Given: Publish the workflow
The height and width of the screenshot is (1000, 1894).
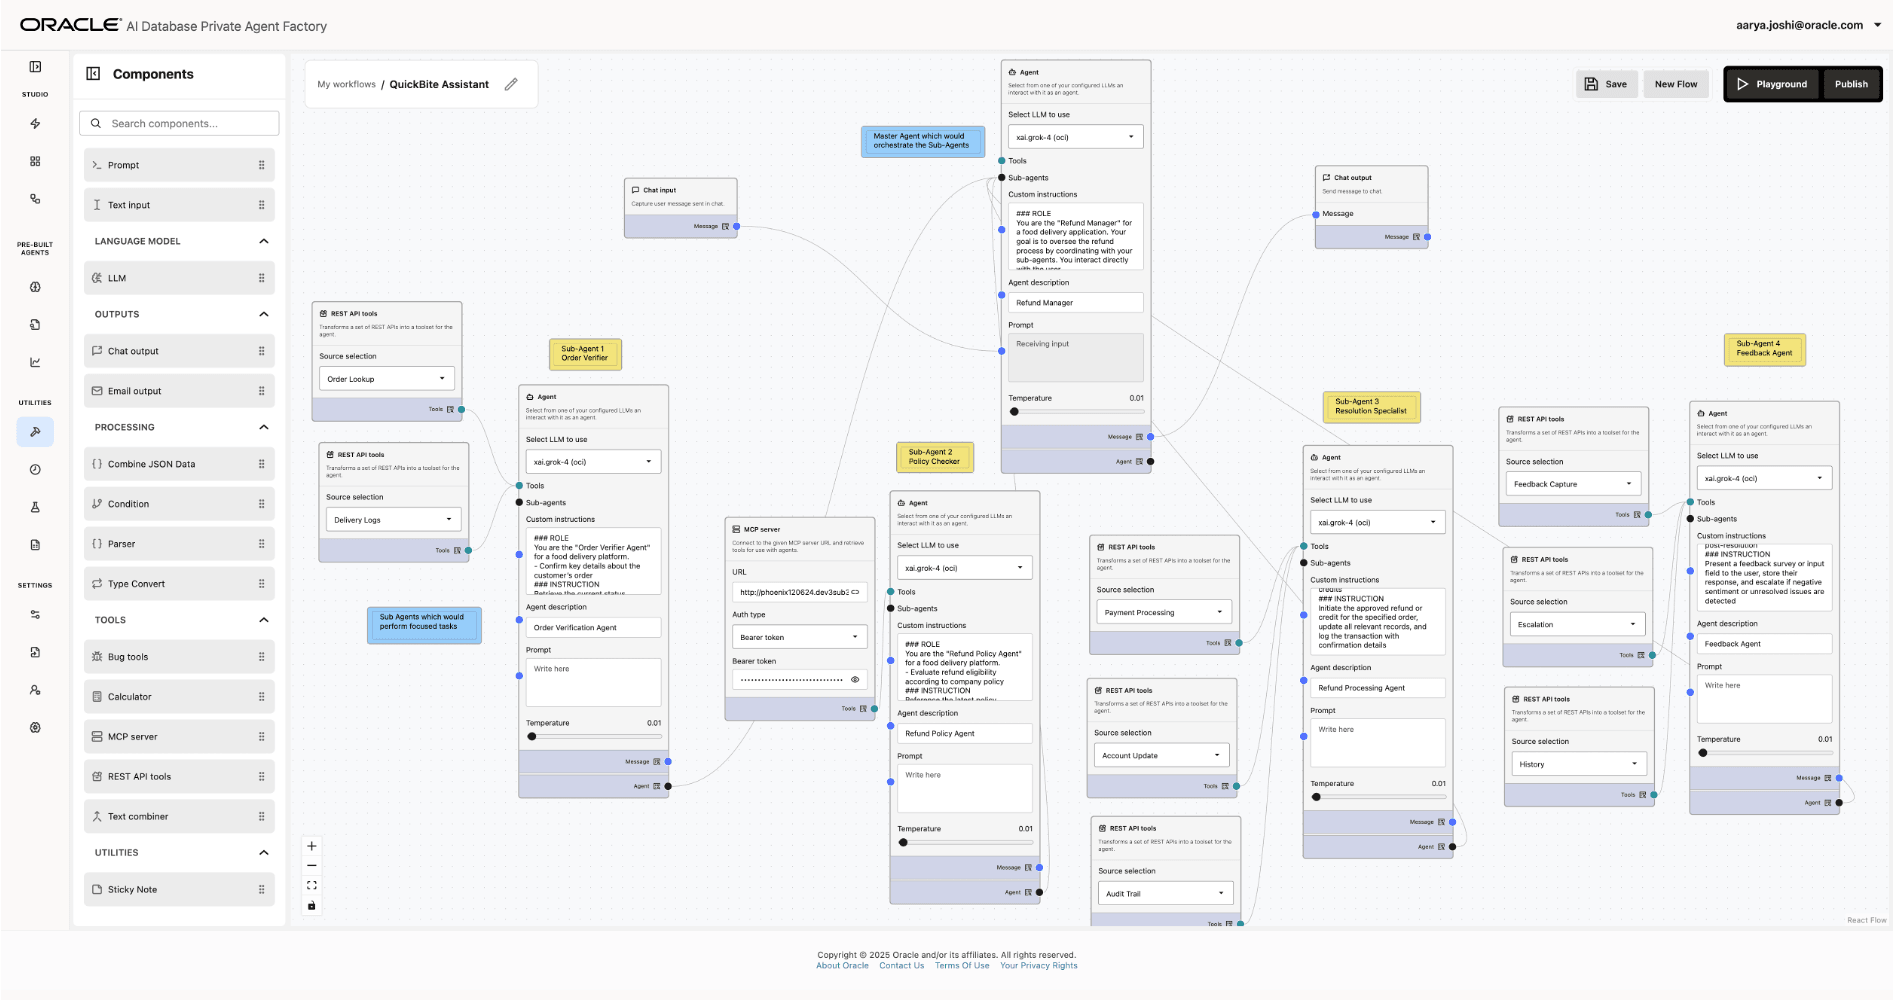Looking at the screenshot, I should (x=1851, y=84).
